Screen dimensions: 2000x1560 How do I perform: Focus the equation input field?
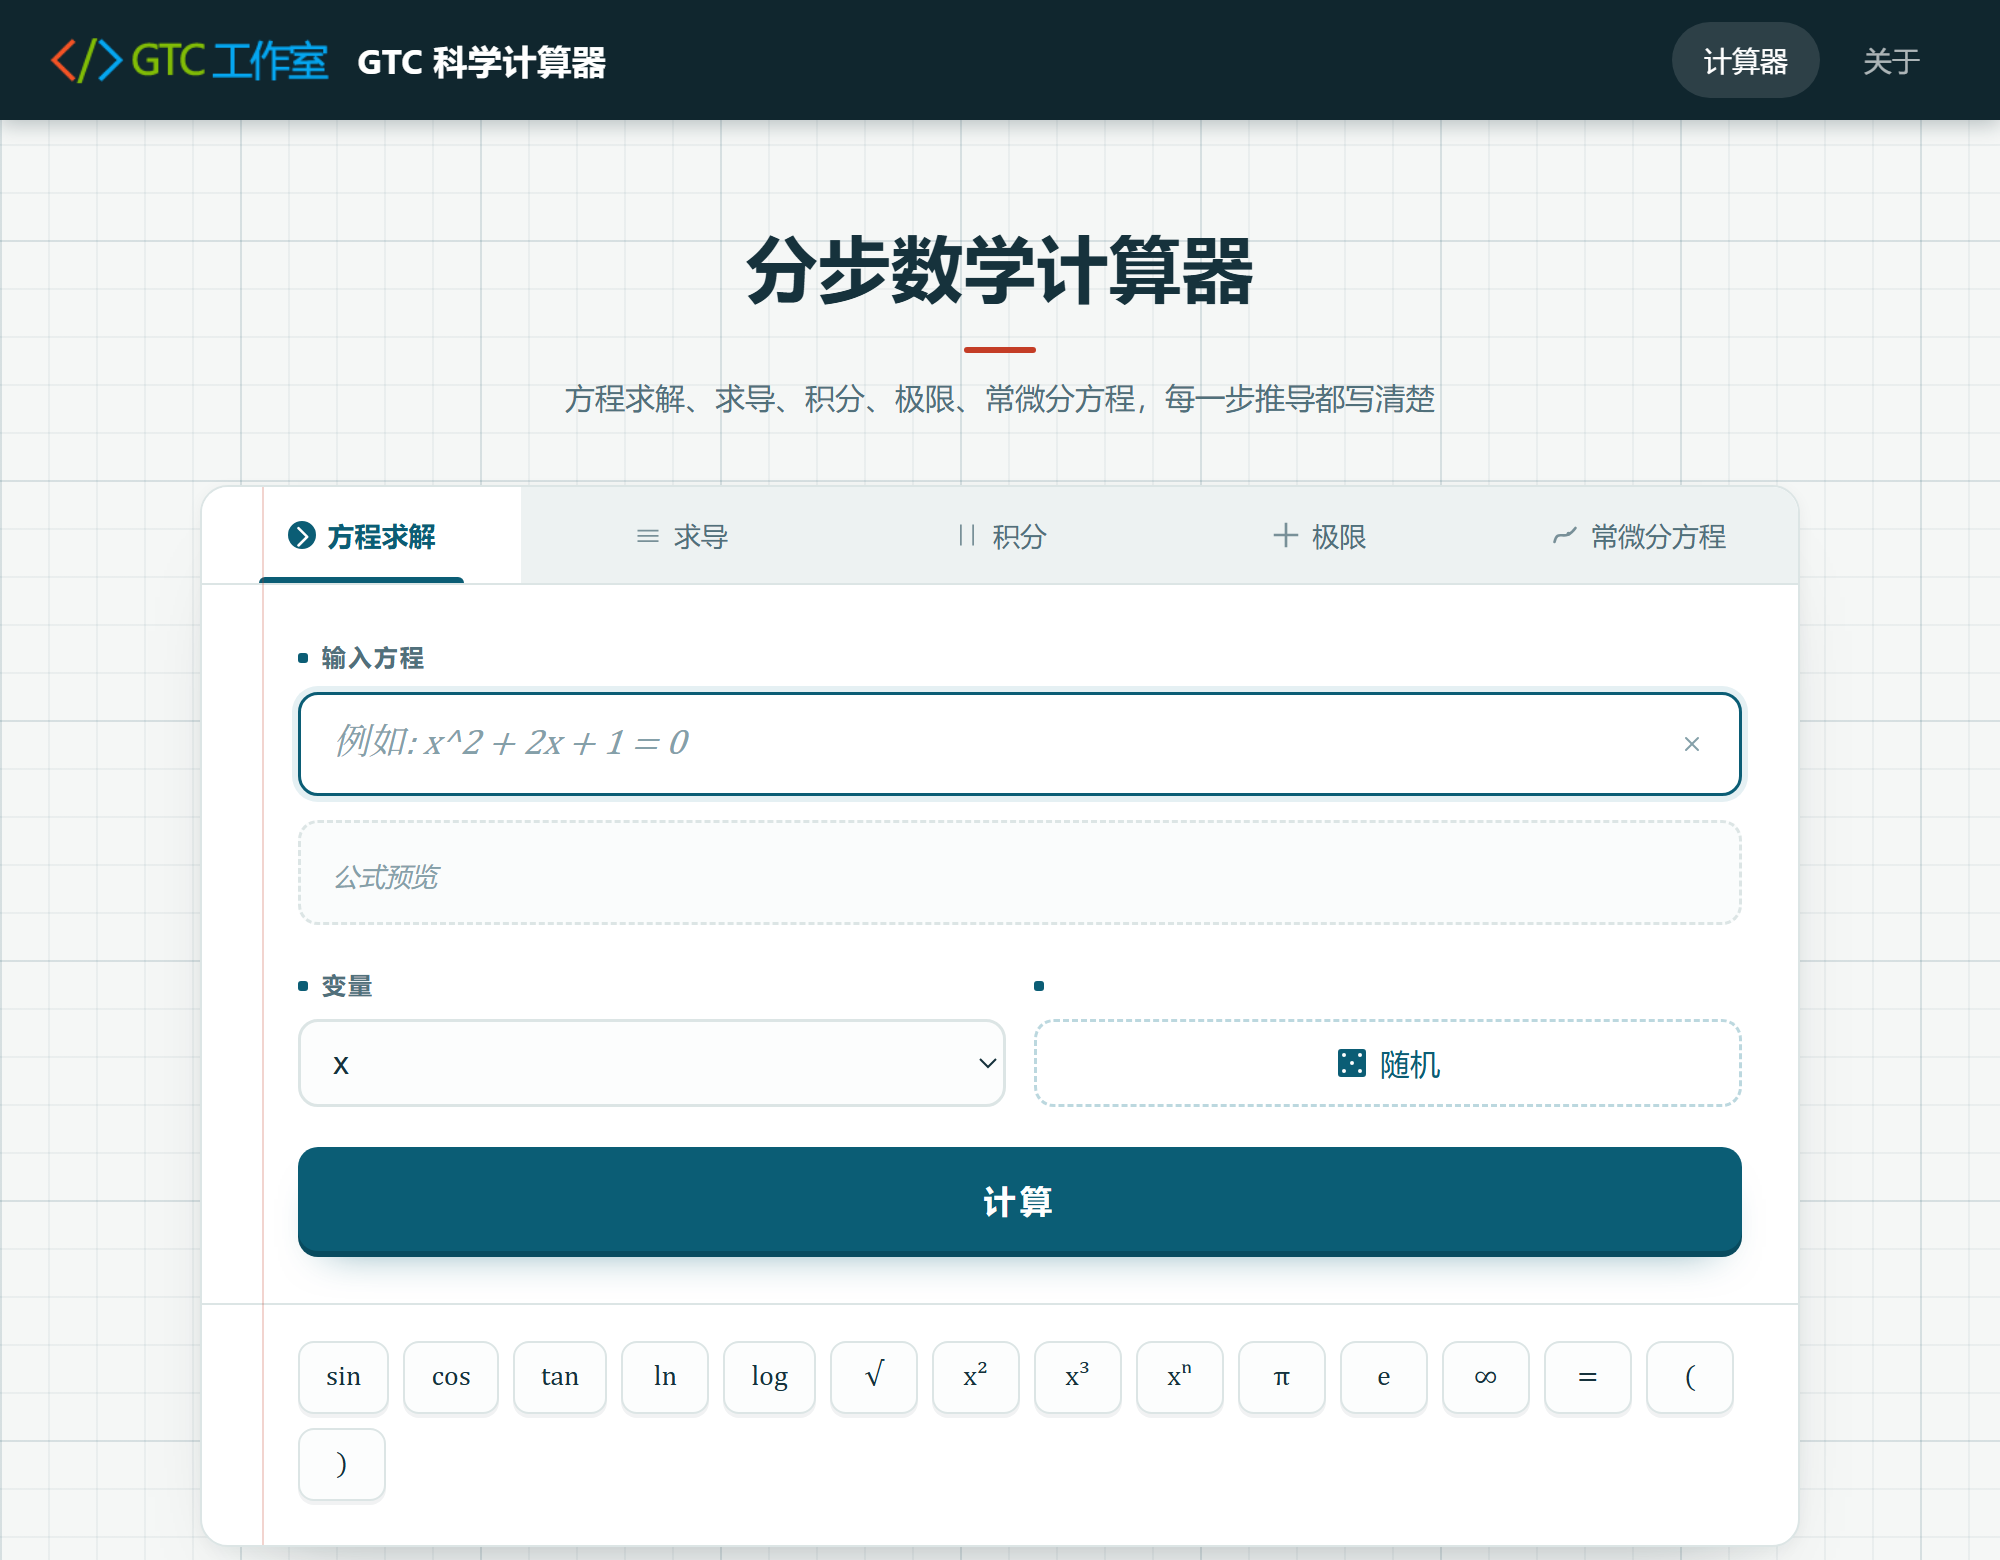click(x=1020, y=744)
